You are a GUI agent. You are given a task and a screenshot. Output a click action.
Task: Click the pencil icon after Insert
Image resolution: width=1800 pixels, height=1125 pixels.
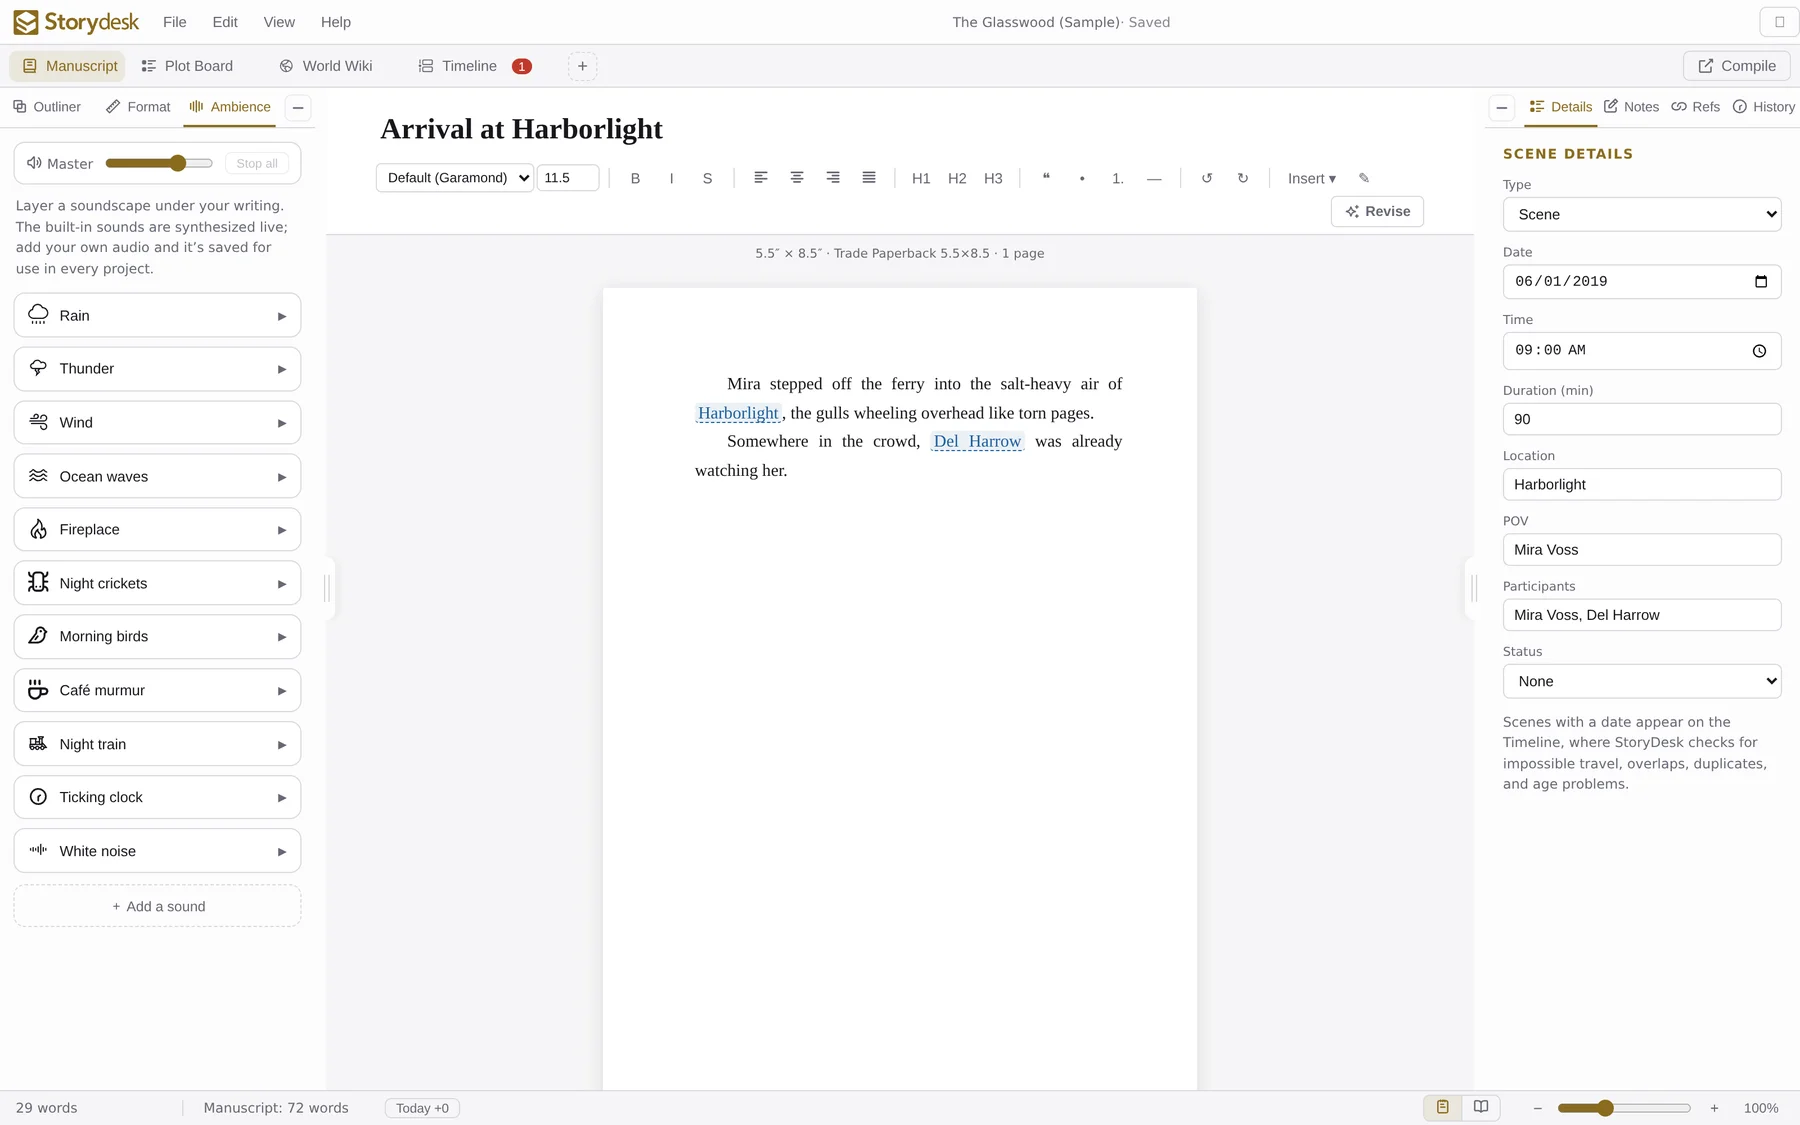pos(1364,178)
